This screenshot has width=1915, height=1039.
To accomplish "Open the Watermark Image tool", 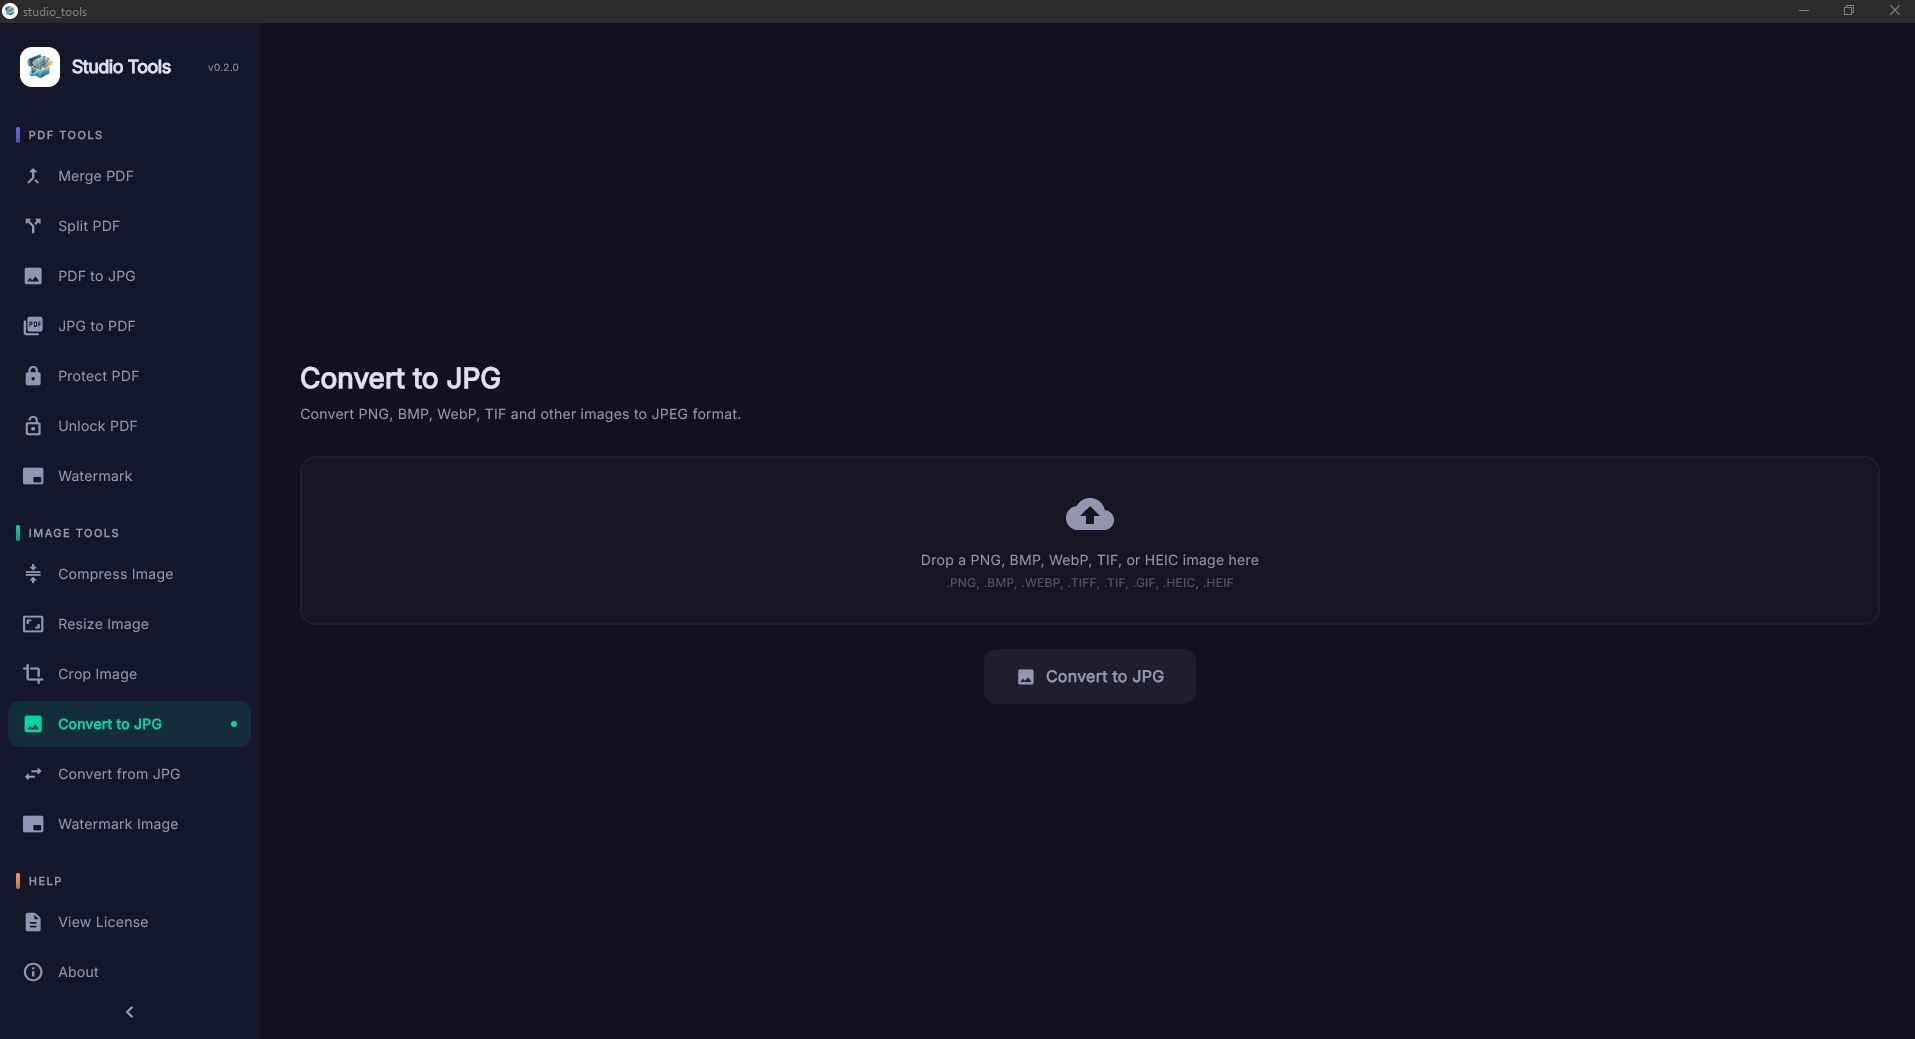I will pyautogui.click(x=118, y=824).
